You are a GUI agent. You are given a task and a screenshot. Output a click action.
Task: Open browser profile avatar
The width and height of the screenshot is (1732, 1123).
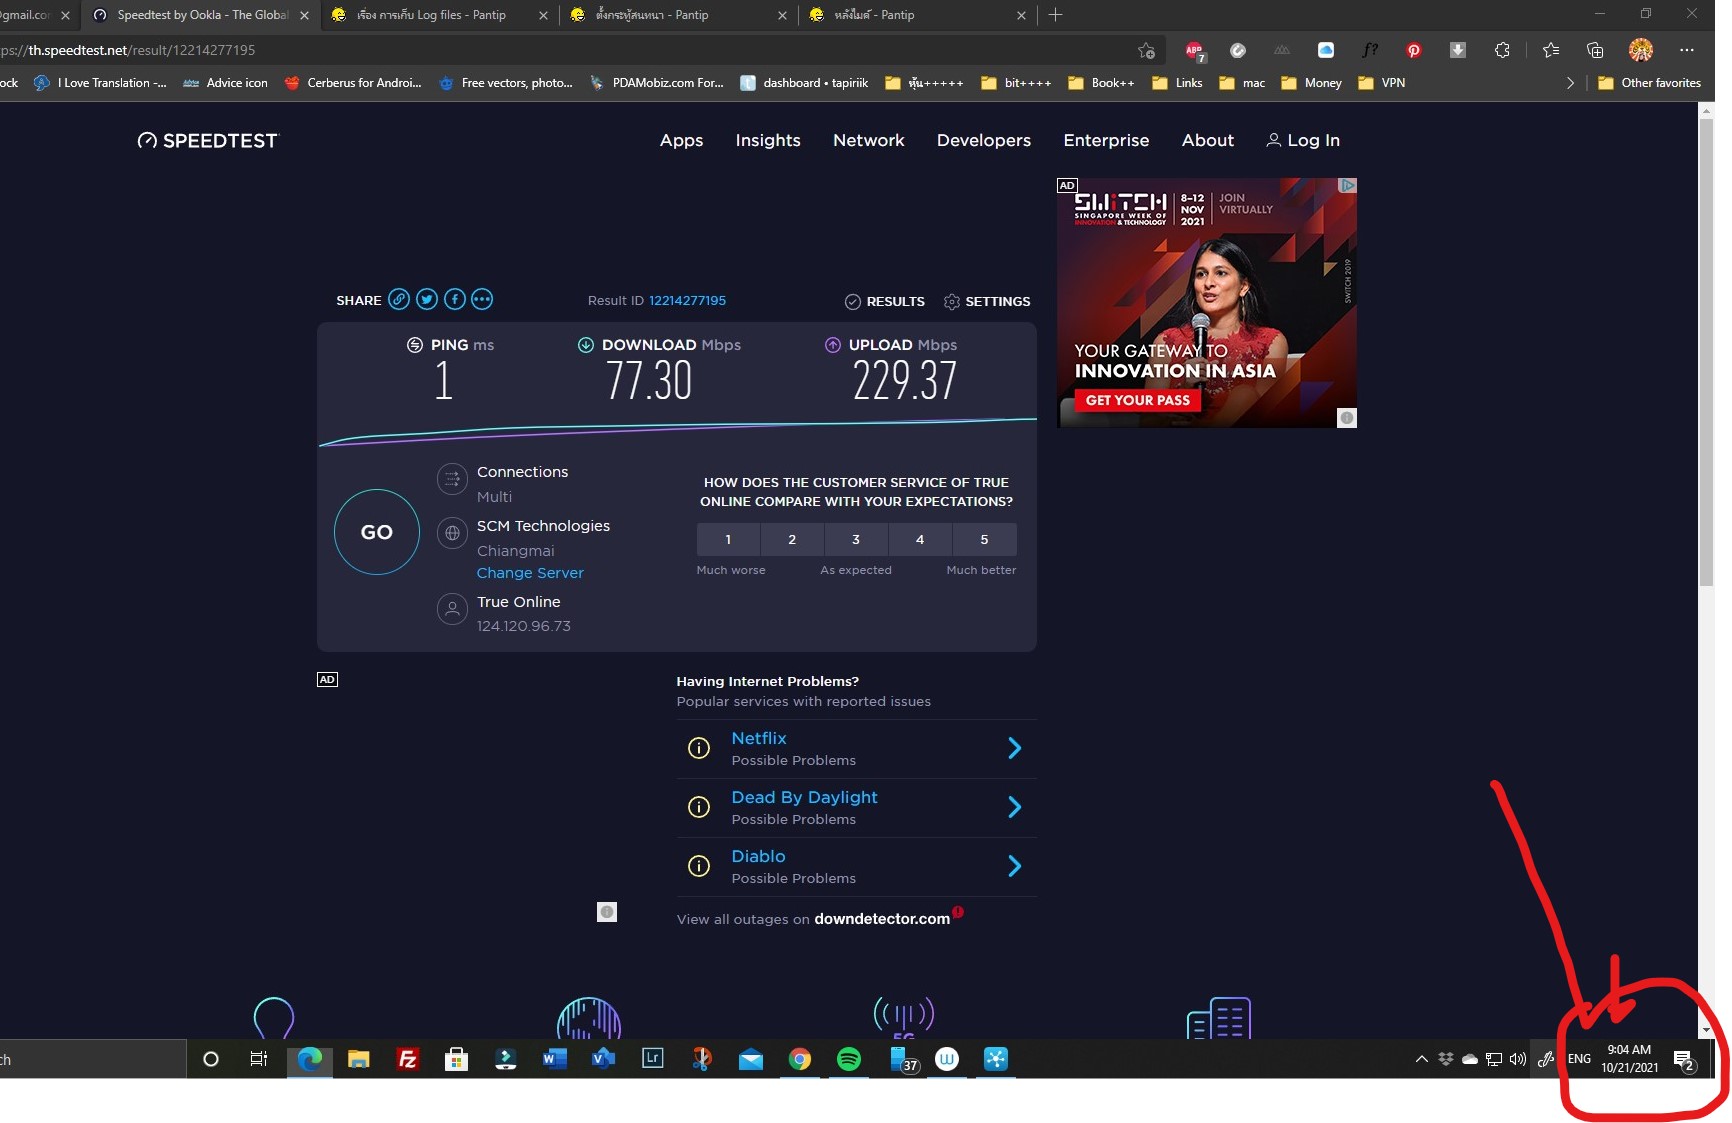point(1640,50)
